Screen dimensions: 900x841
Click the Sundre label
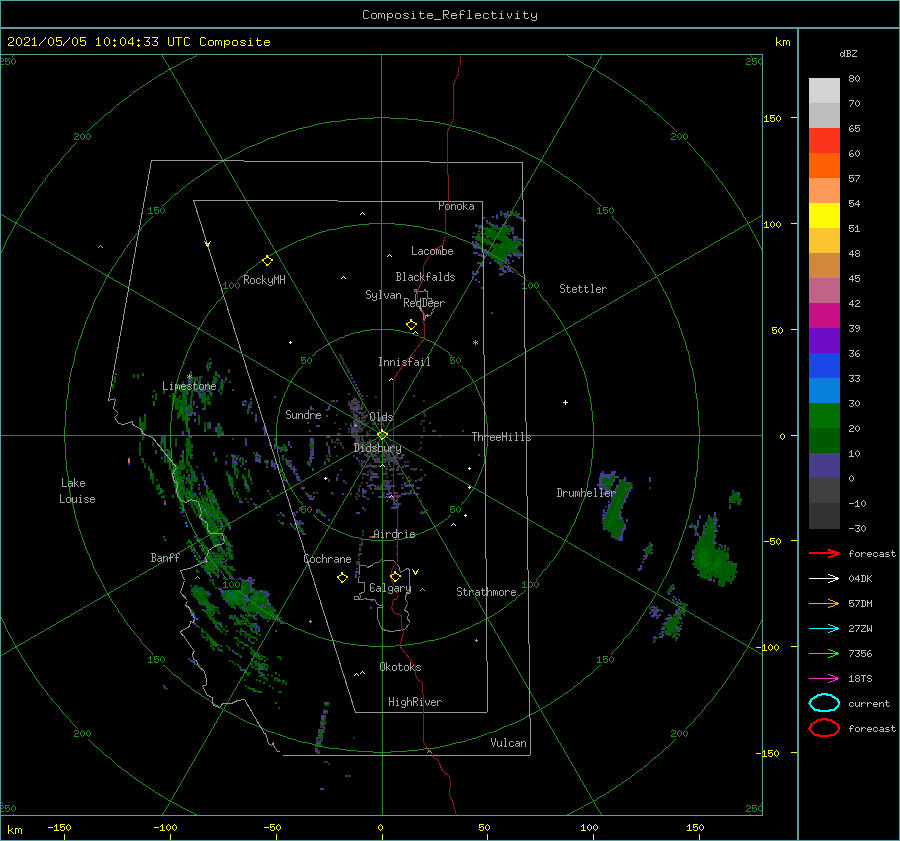point(303,414)
